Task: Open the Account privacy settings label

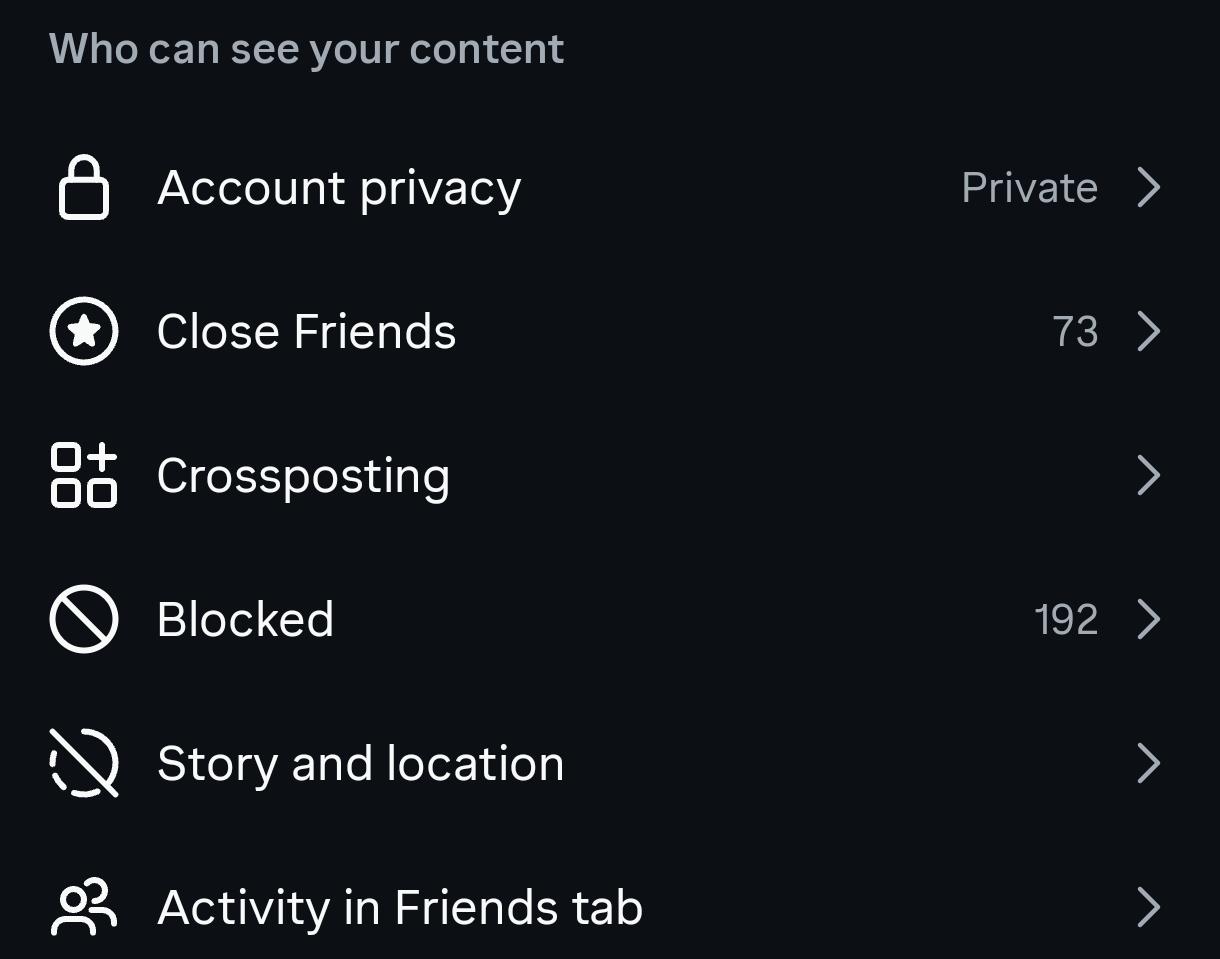Action: point(339,188)
